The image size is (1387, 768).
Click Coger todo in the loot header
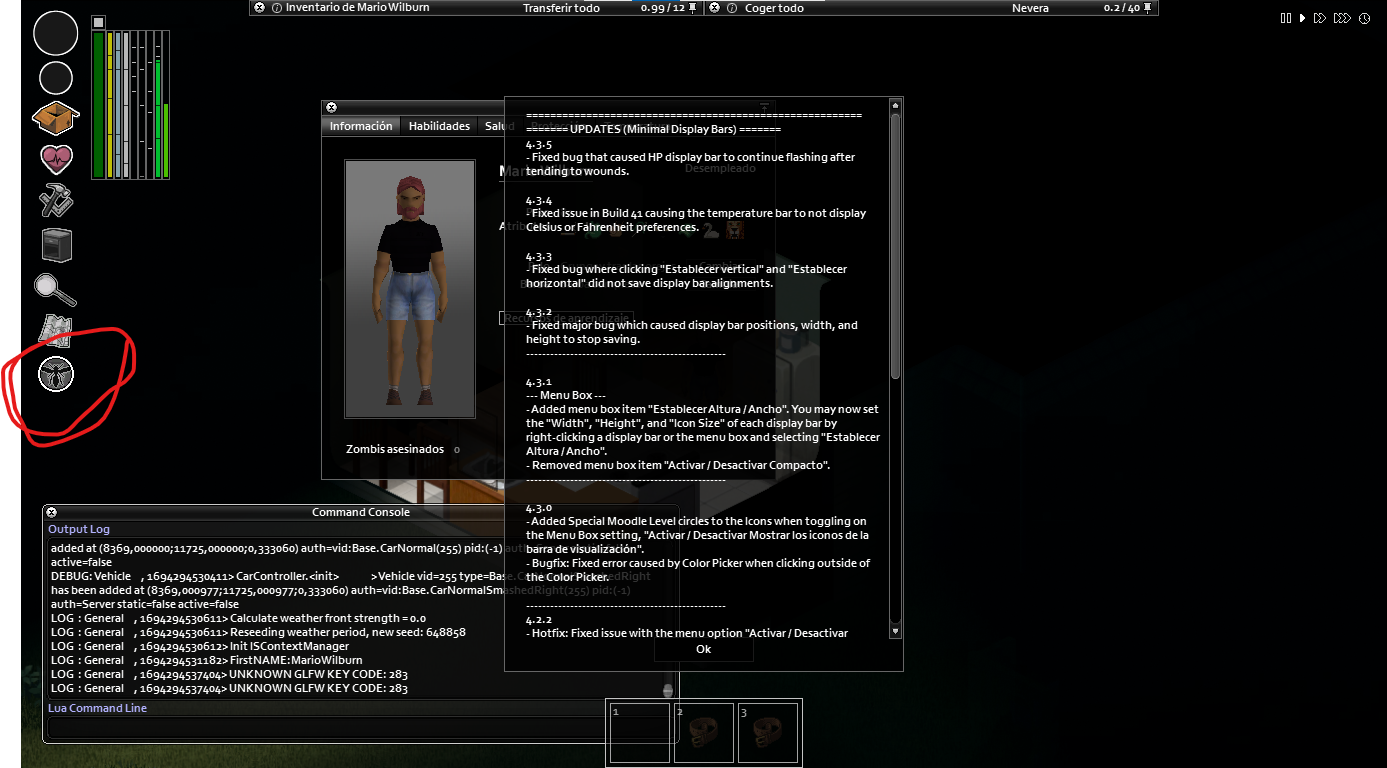774,8
